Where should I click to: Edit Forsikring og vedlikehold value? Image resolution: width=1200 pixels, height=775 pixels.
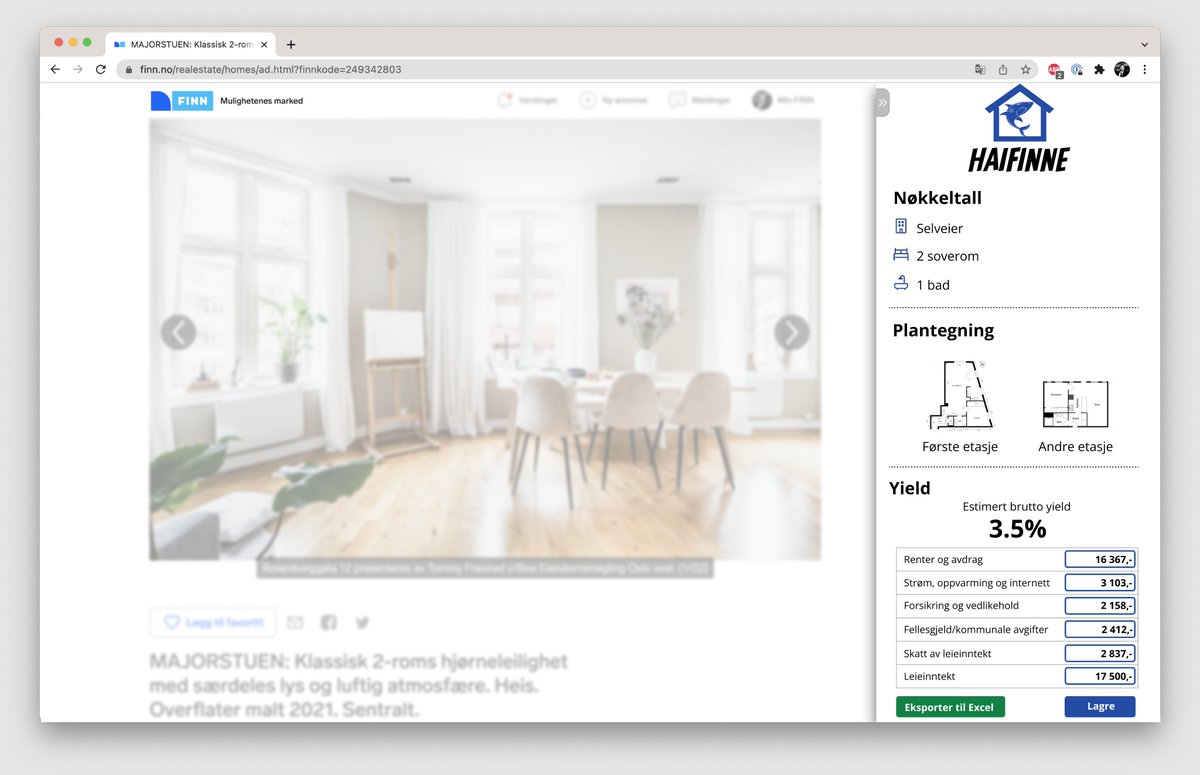pos(1100,606)
